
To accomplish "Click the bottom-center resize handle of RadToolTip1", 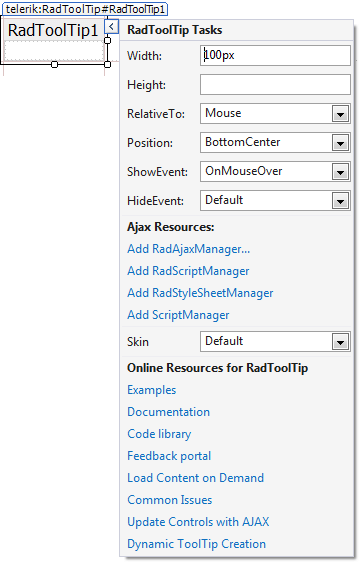I will coord(54,64).
